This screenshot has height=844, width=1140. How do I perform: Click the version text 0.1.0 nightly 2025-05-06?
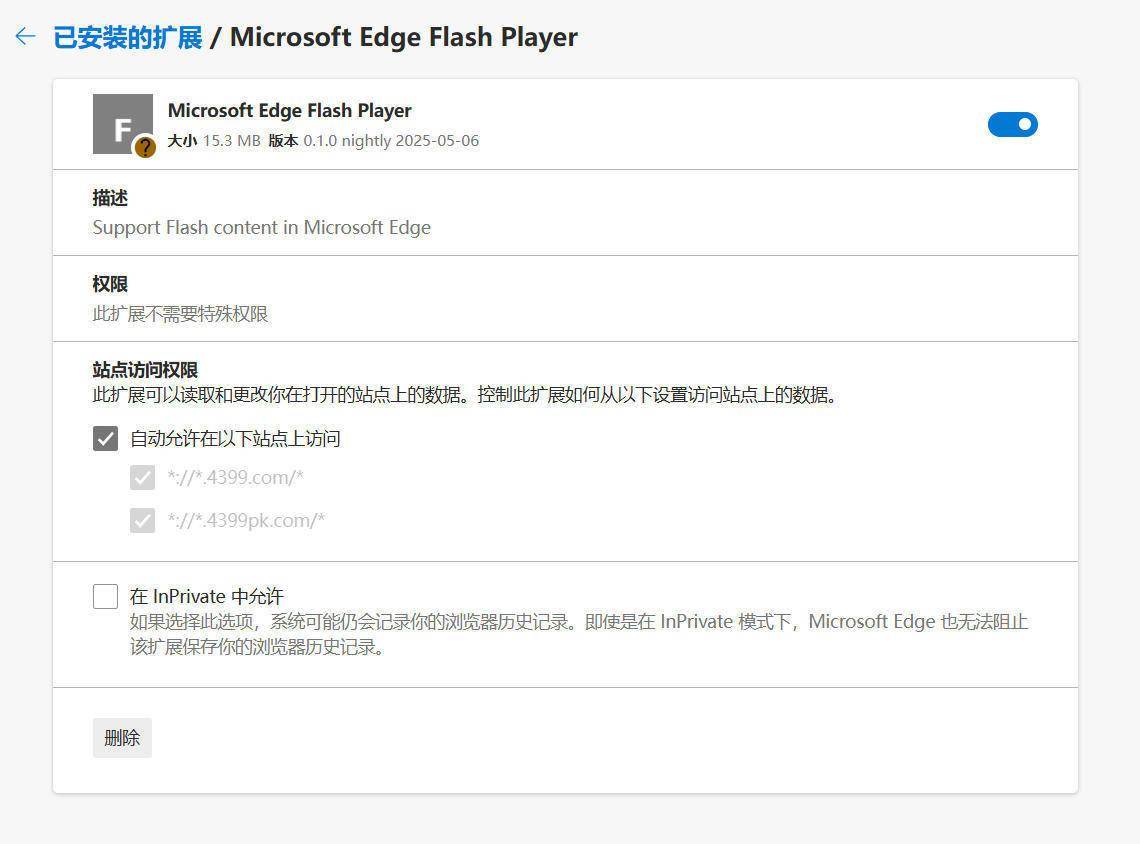point(391,140)
